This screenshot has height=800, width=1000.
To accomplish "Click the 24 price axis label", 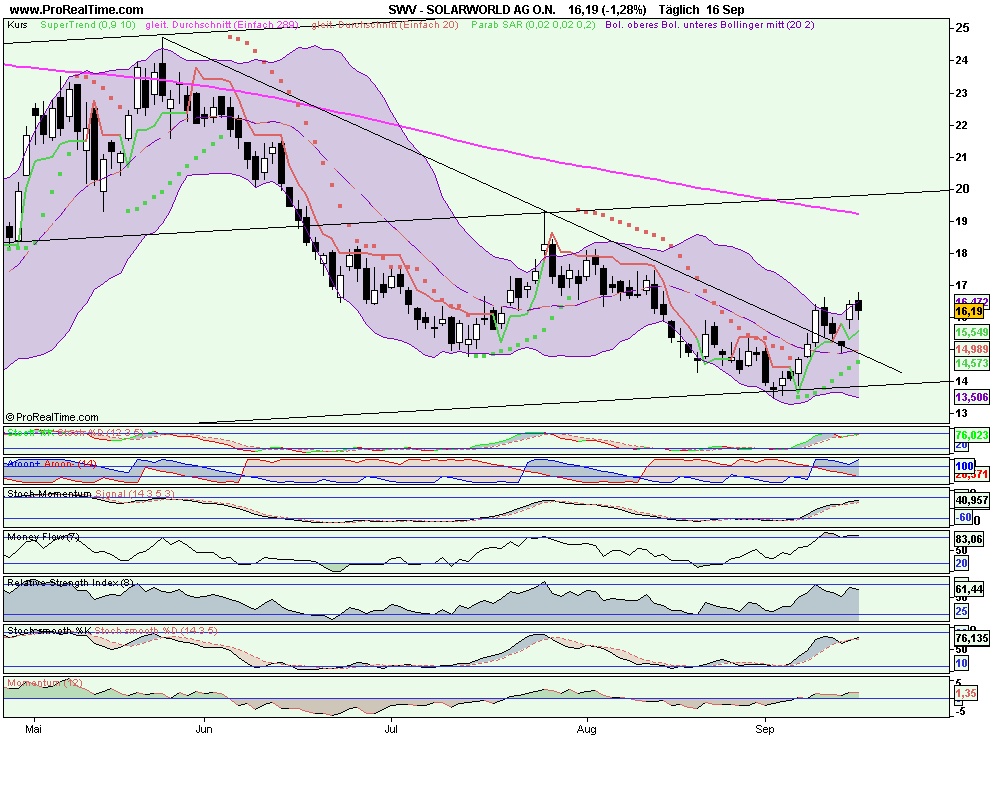I will [962, 61].
